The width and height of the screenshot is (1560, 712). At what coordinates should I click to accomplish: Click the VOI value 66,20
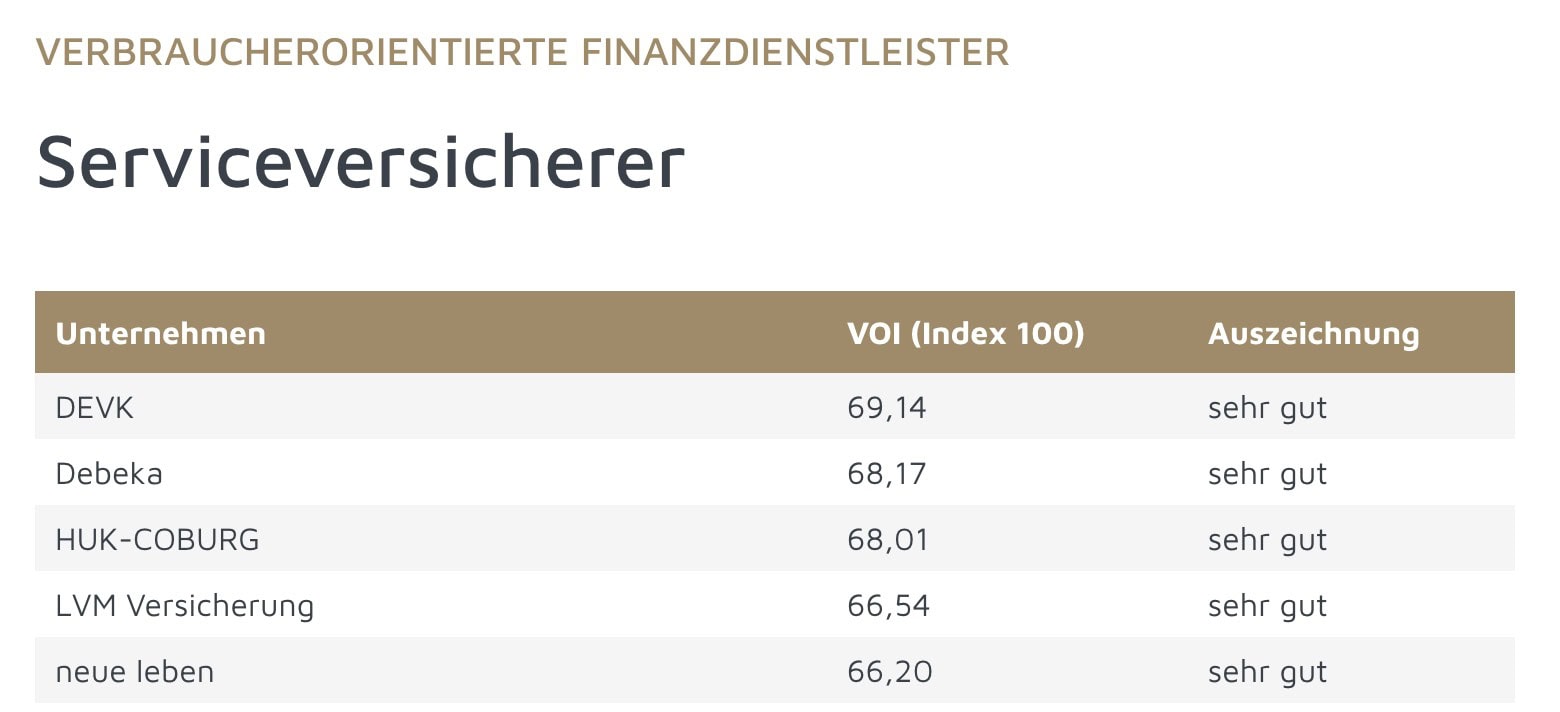(889, 671)
